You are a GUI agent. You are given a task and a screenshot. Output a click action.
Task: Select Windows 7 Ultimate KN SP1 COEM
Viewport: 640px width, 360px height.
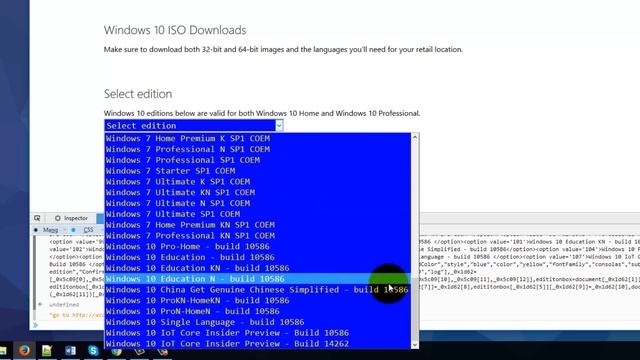(258, 192)
